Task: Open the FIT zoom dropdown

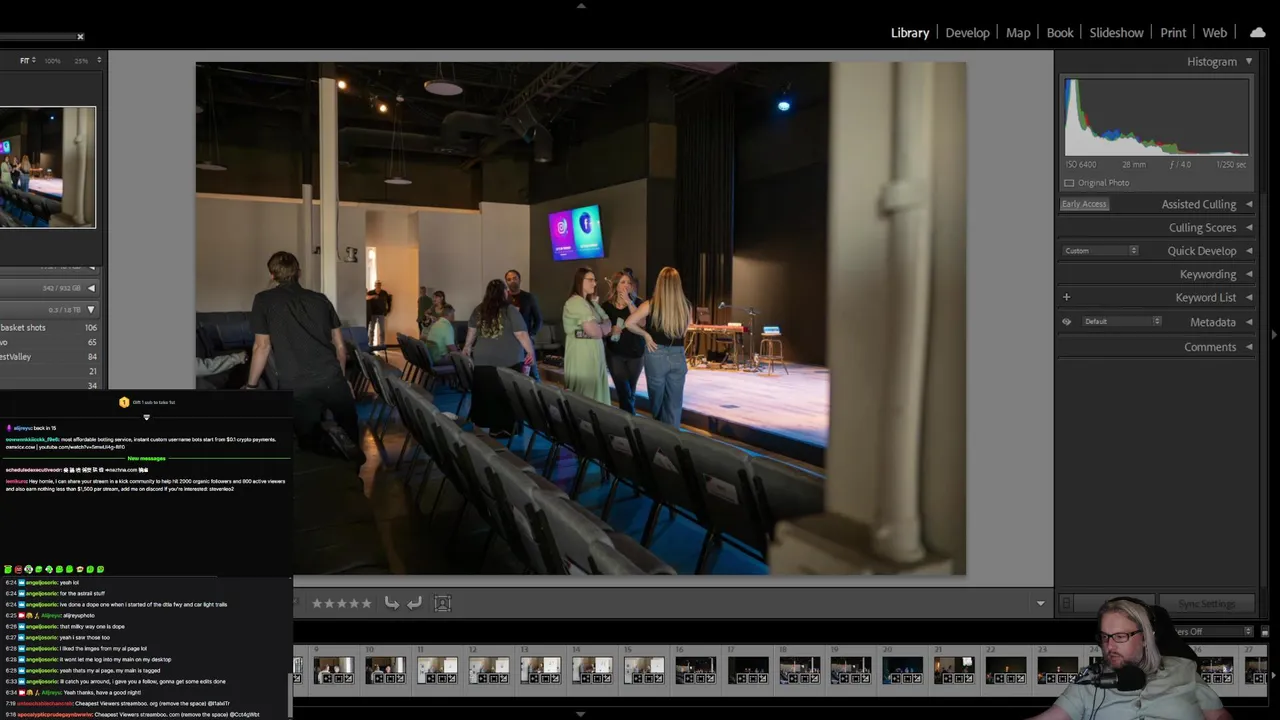Action: click(x=28, y=61)
